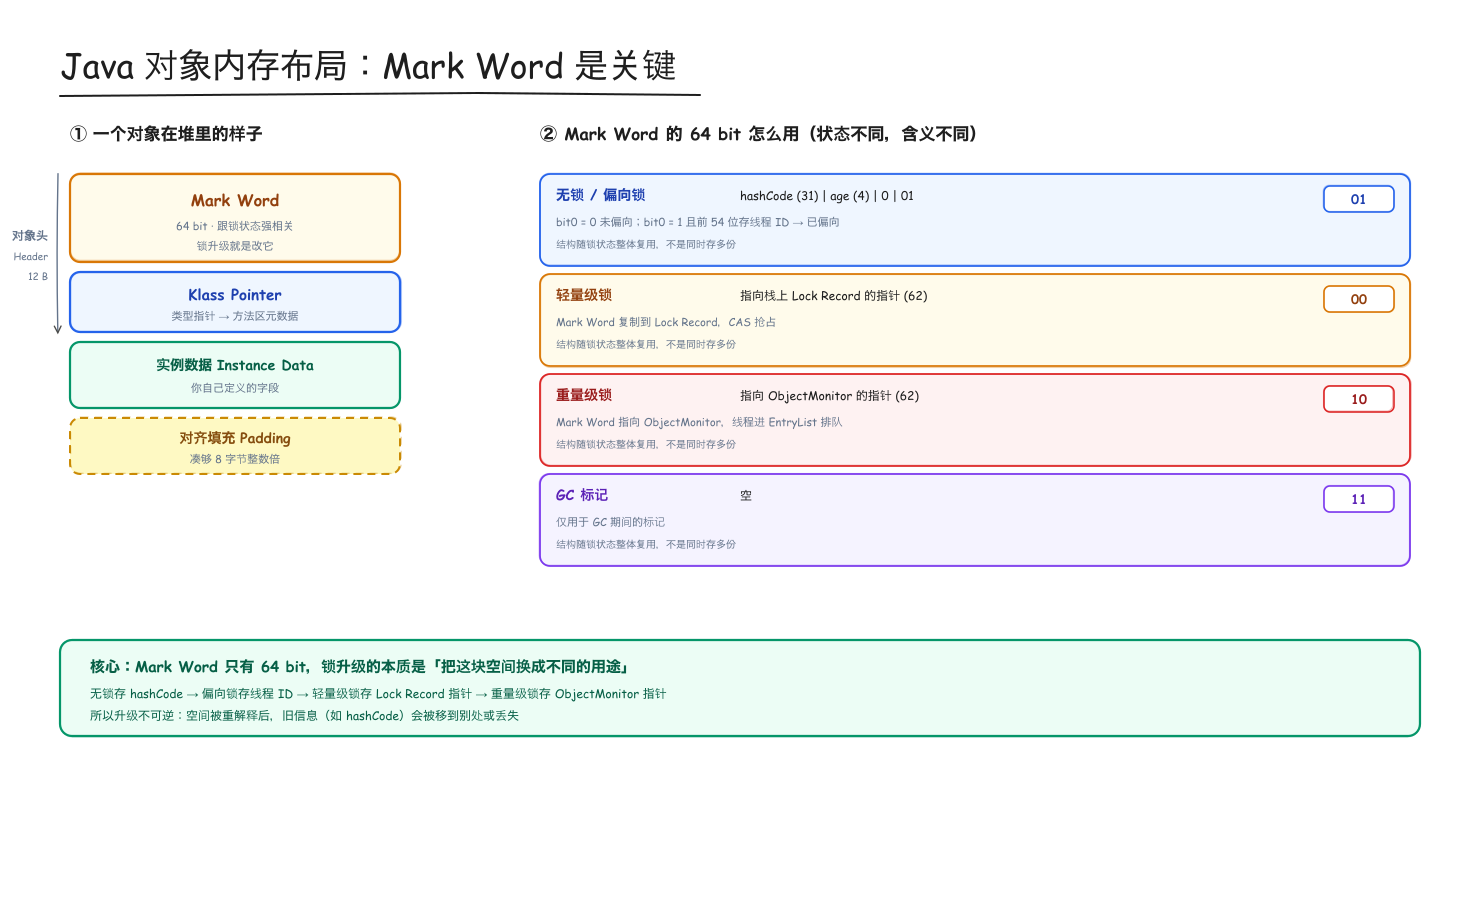Click text 指向 ObjectMonitor 的指针 (62)
This screenshot has width=1480, height=900.
[x=830, y=396]
